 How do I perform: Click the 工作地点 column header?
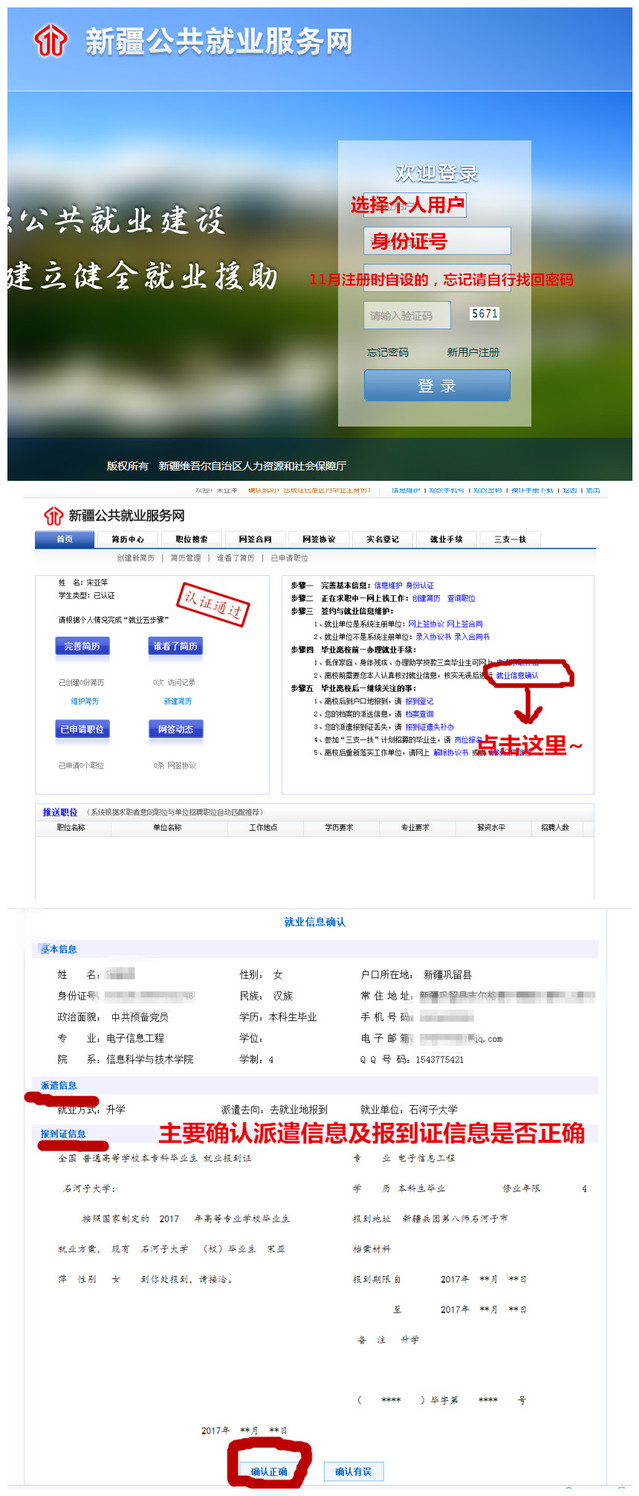click(262, 828)
